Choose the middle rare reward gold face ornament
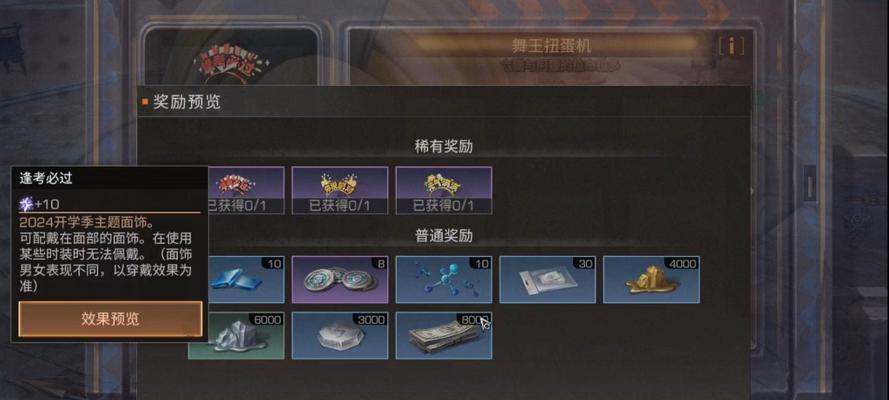 pyautogui.click(x=340, y=190)
